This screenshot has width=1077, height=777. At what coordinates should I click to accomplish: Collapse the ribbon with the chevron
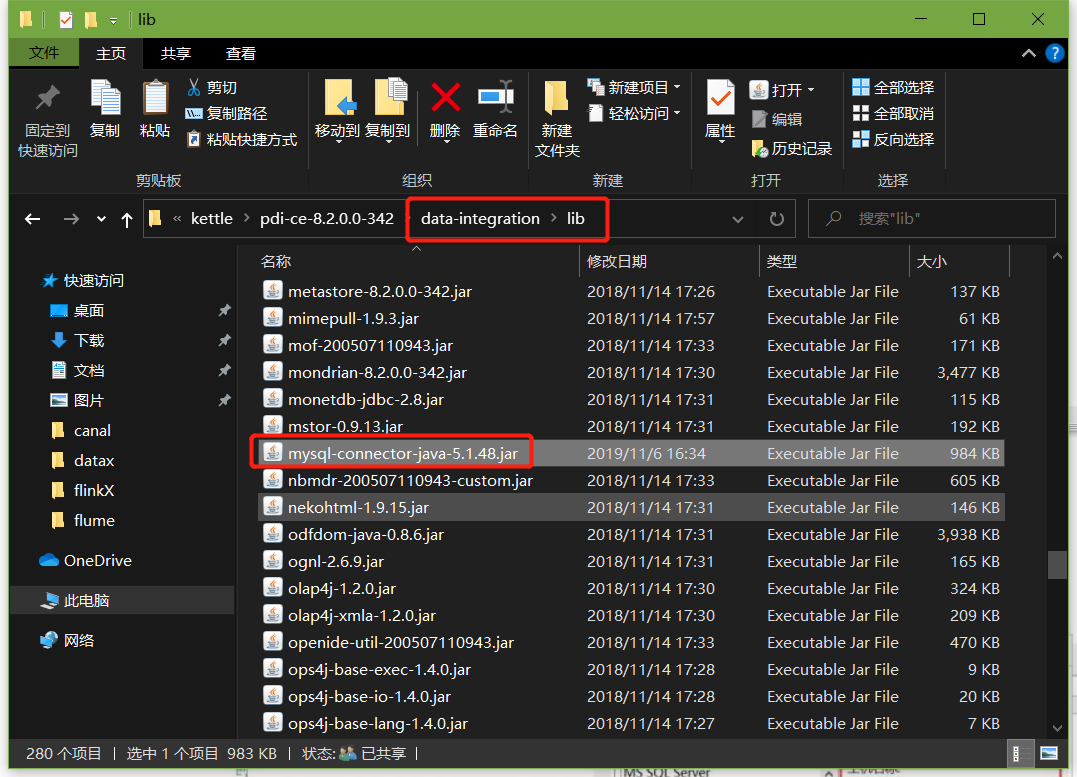pyautogui.click(x=1028, y=53)
